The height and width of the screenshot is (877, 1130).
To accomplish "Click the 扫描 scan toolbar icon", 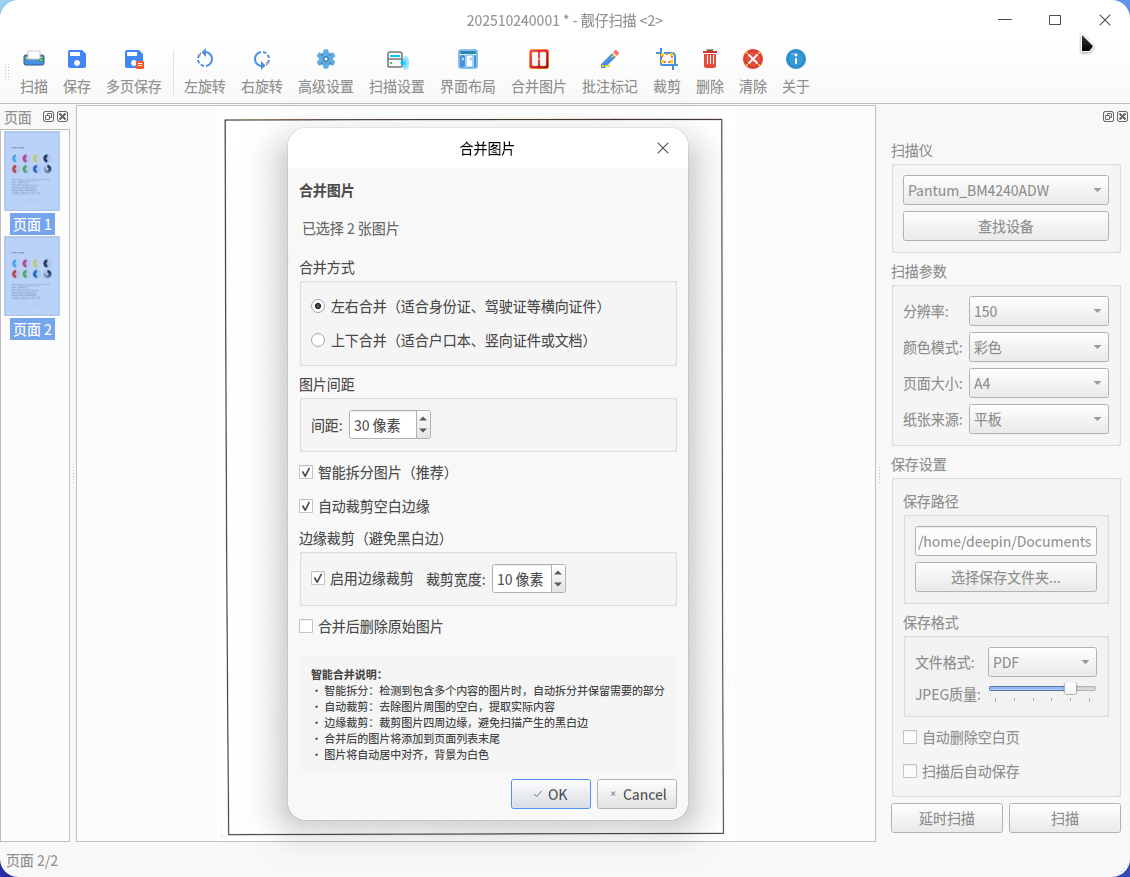I will point(34,71).
